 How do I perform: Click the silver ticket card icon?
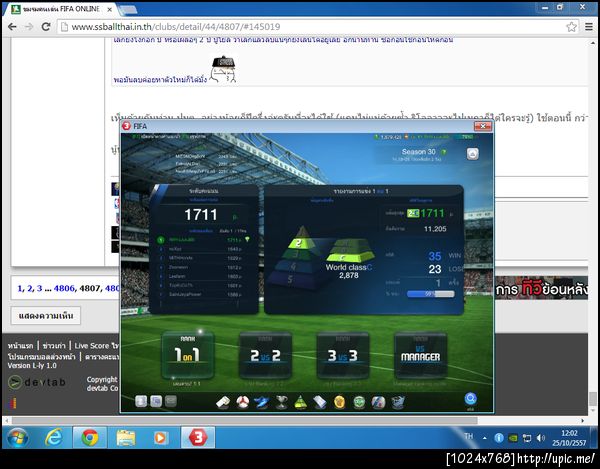click(x=320, y=402)
